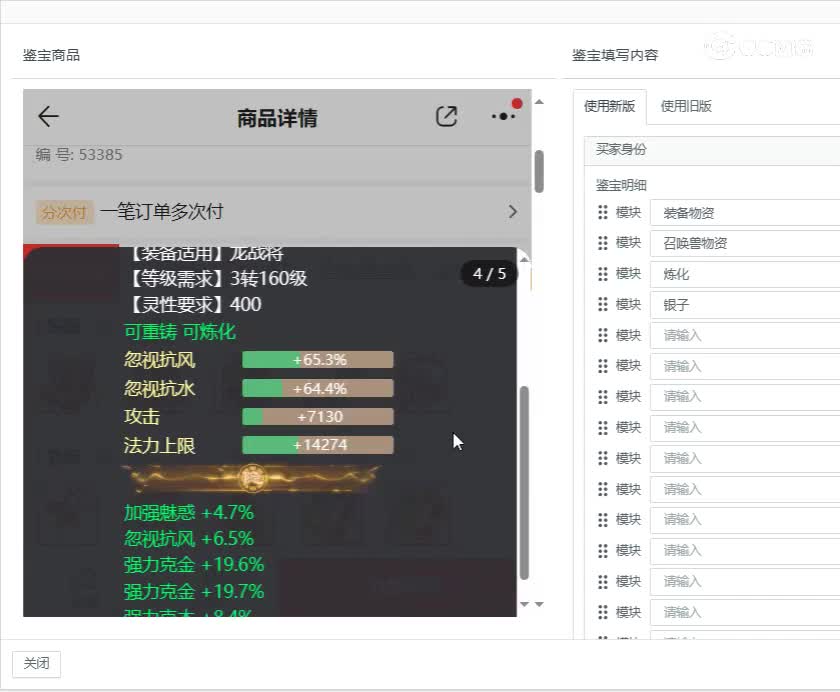This screenshot has width=840, height=692.
Task: Click the 关闭 button at bottom left
Action: tap(36, 663)
